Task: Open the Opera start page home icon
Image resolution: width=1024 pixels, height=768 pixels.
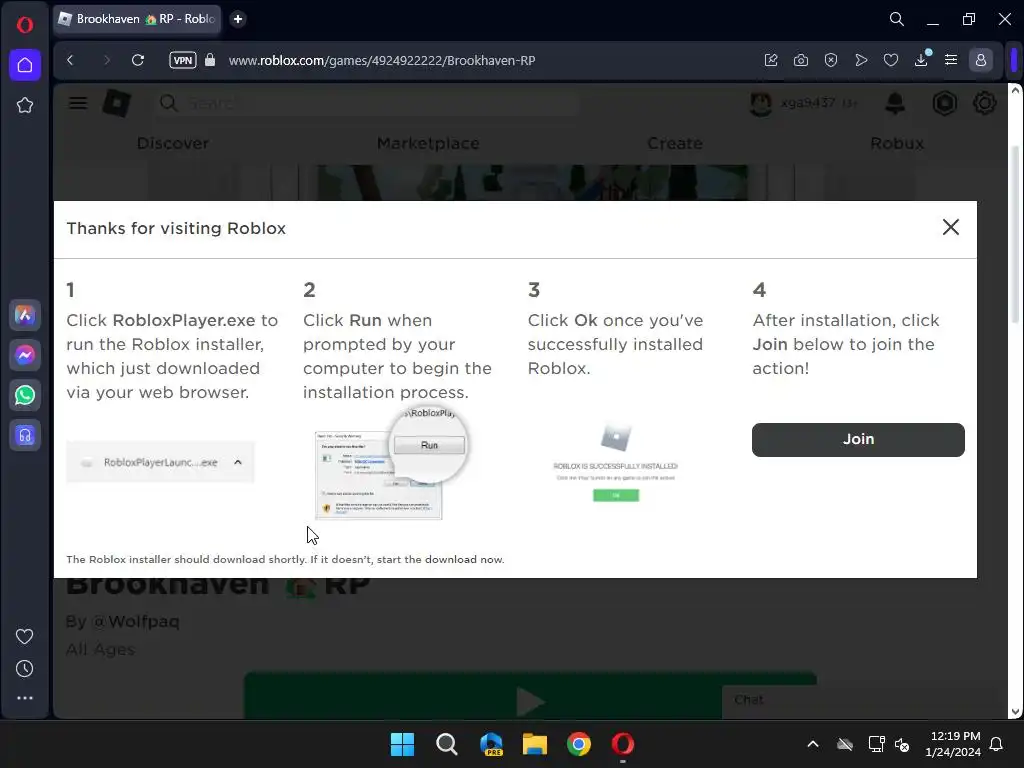Action: (x=25, y=65)
